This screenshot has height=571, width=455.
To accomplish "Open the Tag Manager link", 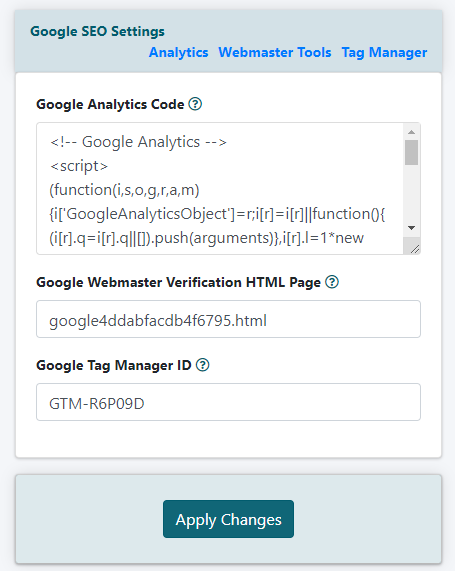I will tap(384, 52).
